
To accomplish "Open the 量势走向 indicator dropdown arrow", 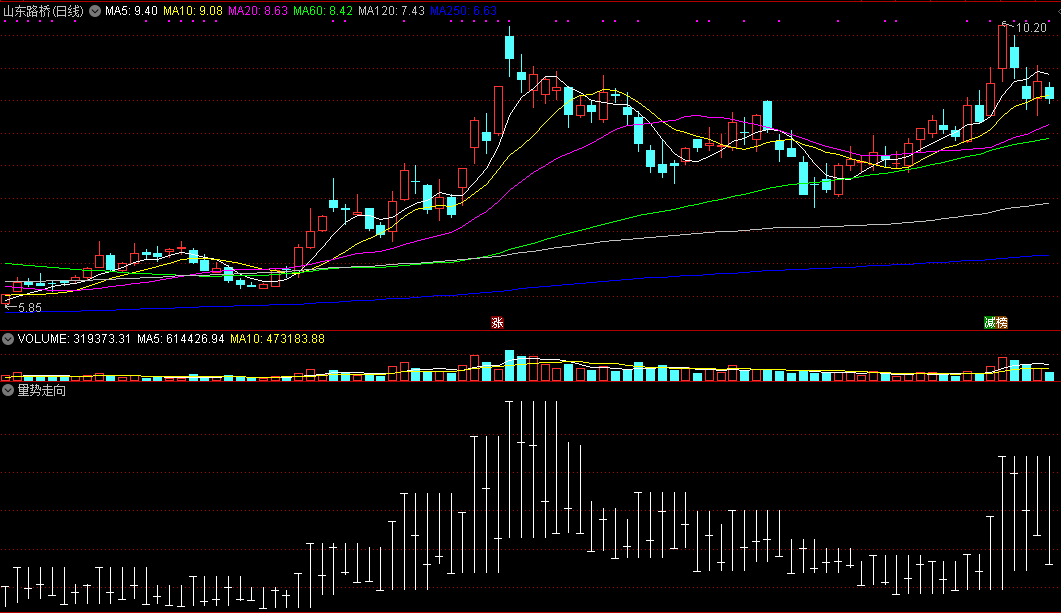I will pyautogui.click(x=8, y=390).
